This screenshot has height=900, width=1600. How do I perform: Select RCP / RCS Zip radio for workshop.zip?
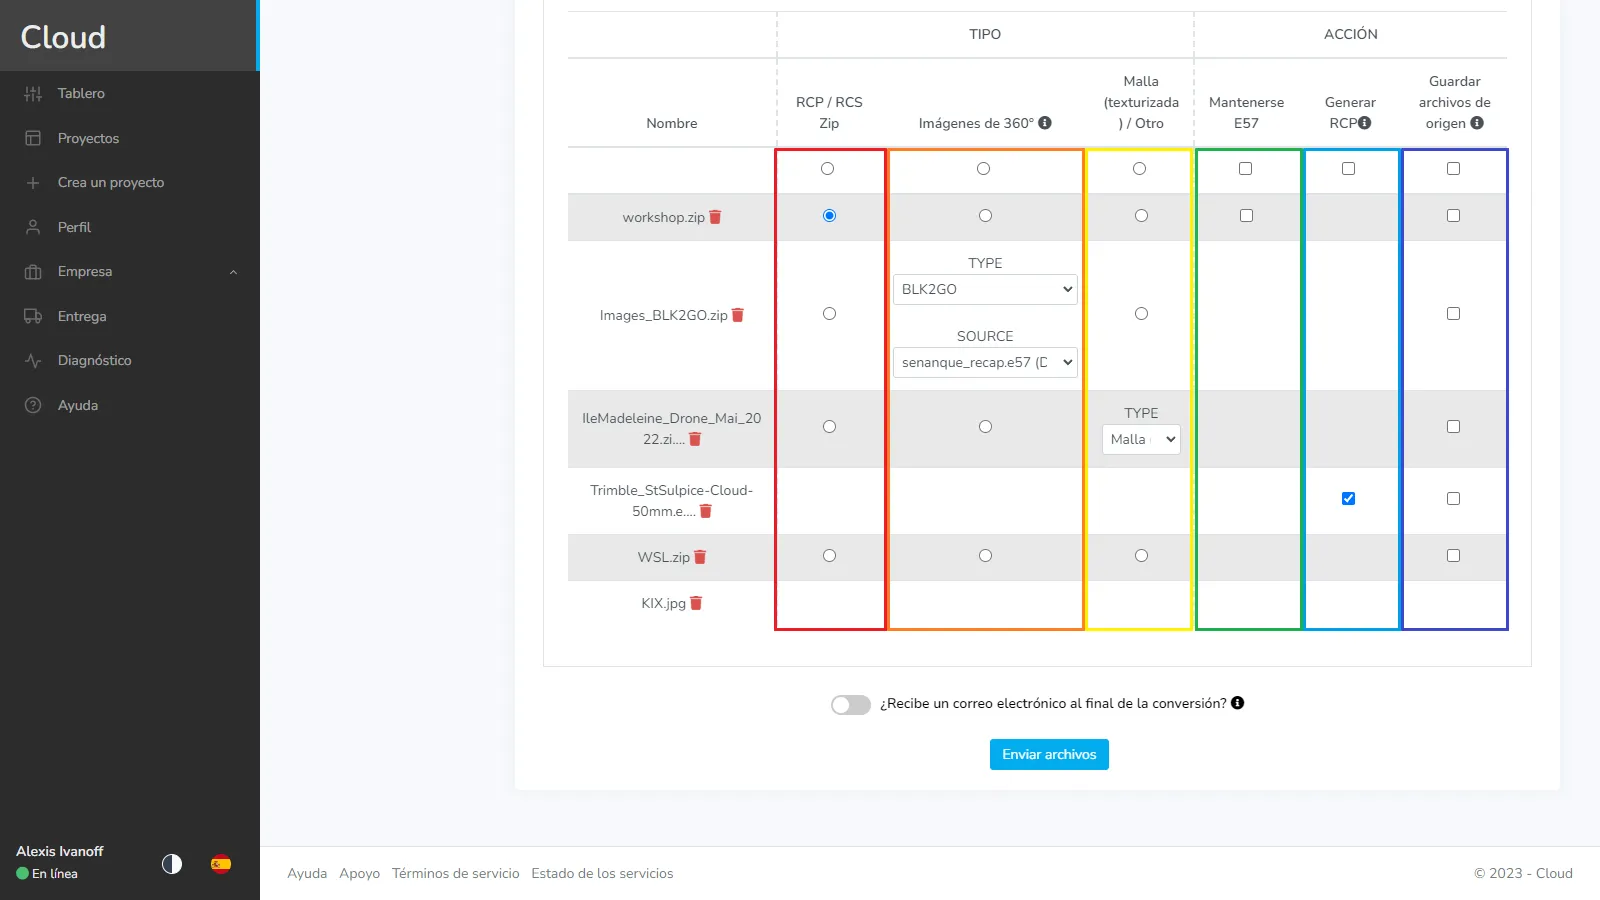pos(829,216)
